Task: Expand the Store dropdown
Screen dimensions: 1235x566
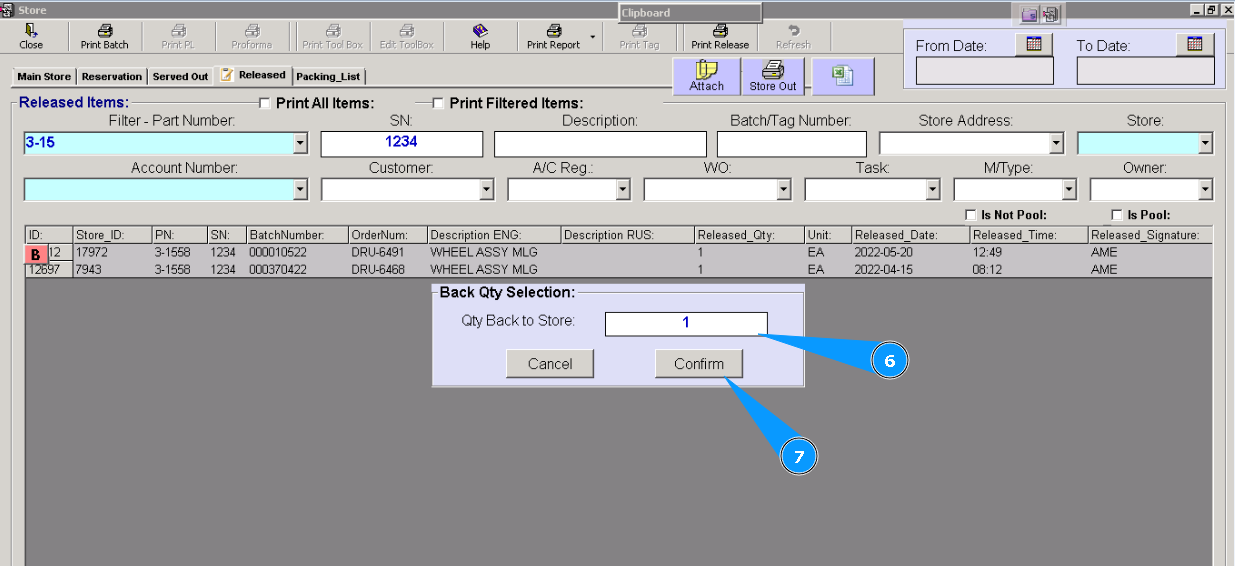Action: tap(1205, 144)
